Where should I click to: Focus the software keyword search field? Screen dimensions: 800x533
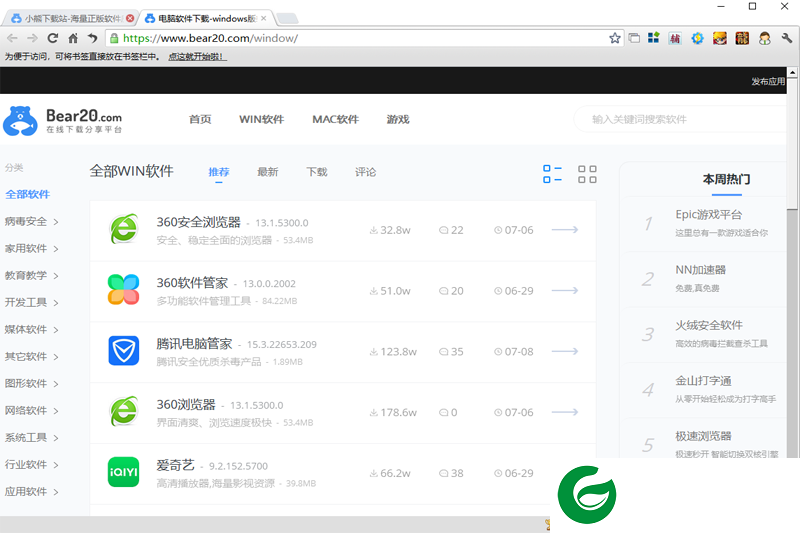point(680,119)
